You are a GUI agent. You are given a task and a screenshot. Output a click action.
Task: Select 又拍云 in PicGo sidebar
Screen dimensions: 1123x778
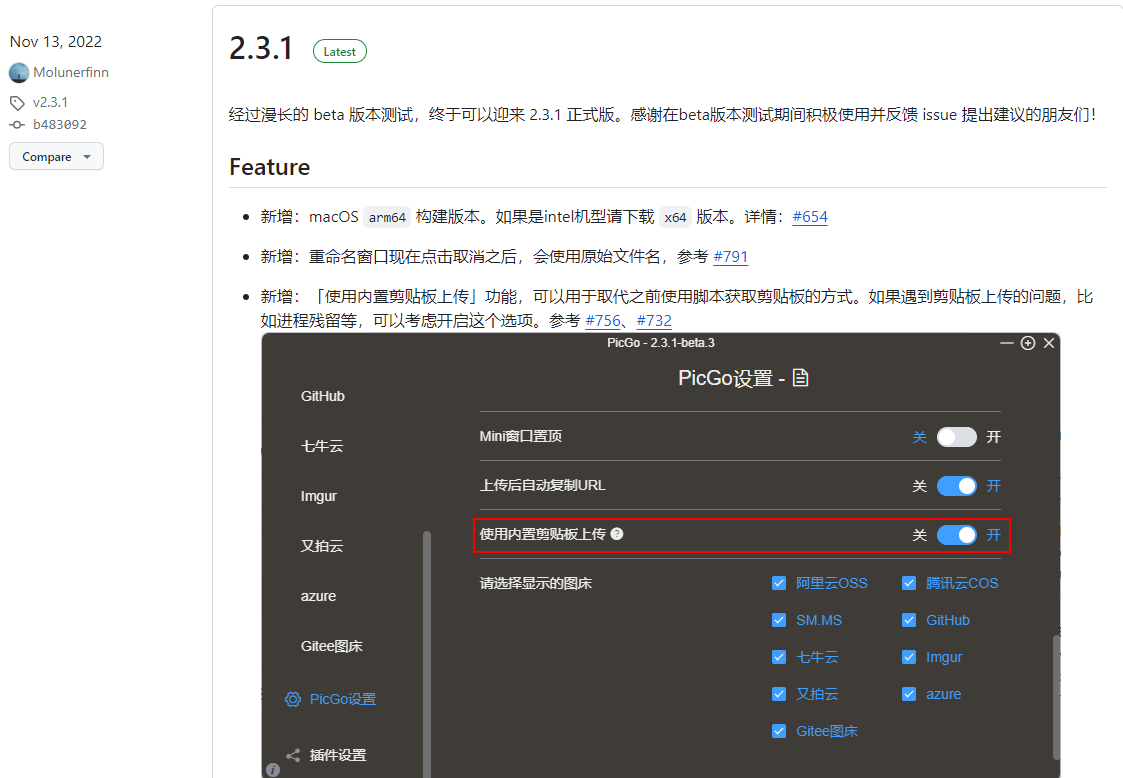tap(322, 546)
